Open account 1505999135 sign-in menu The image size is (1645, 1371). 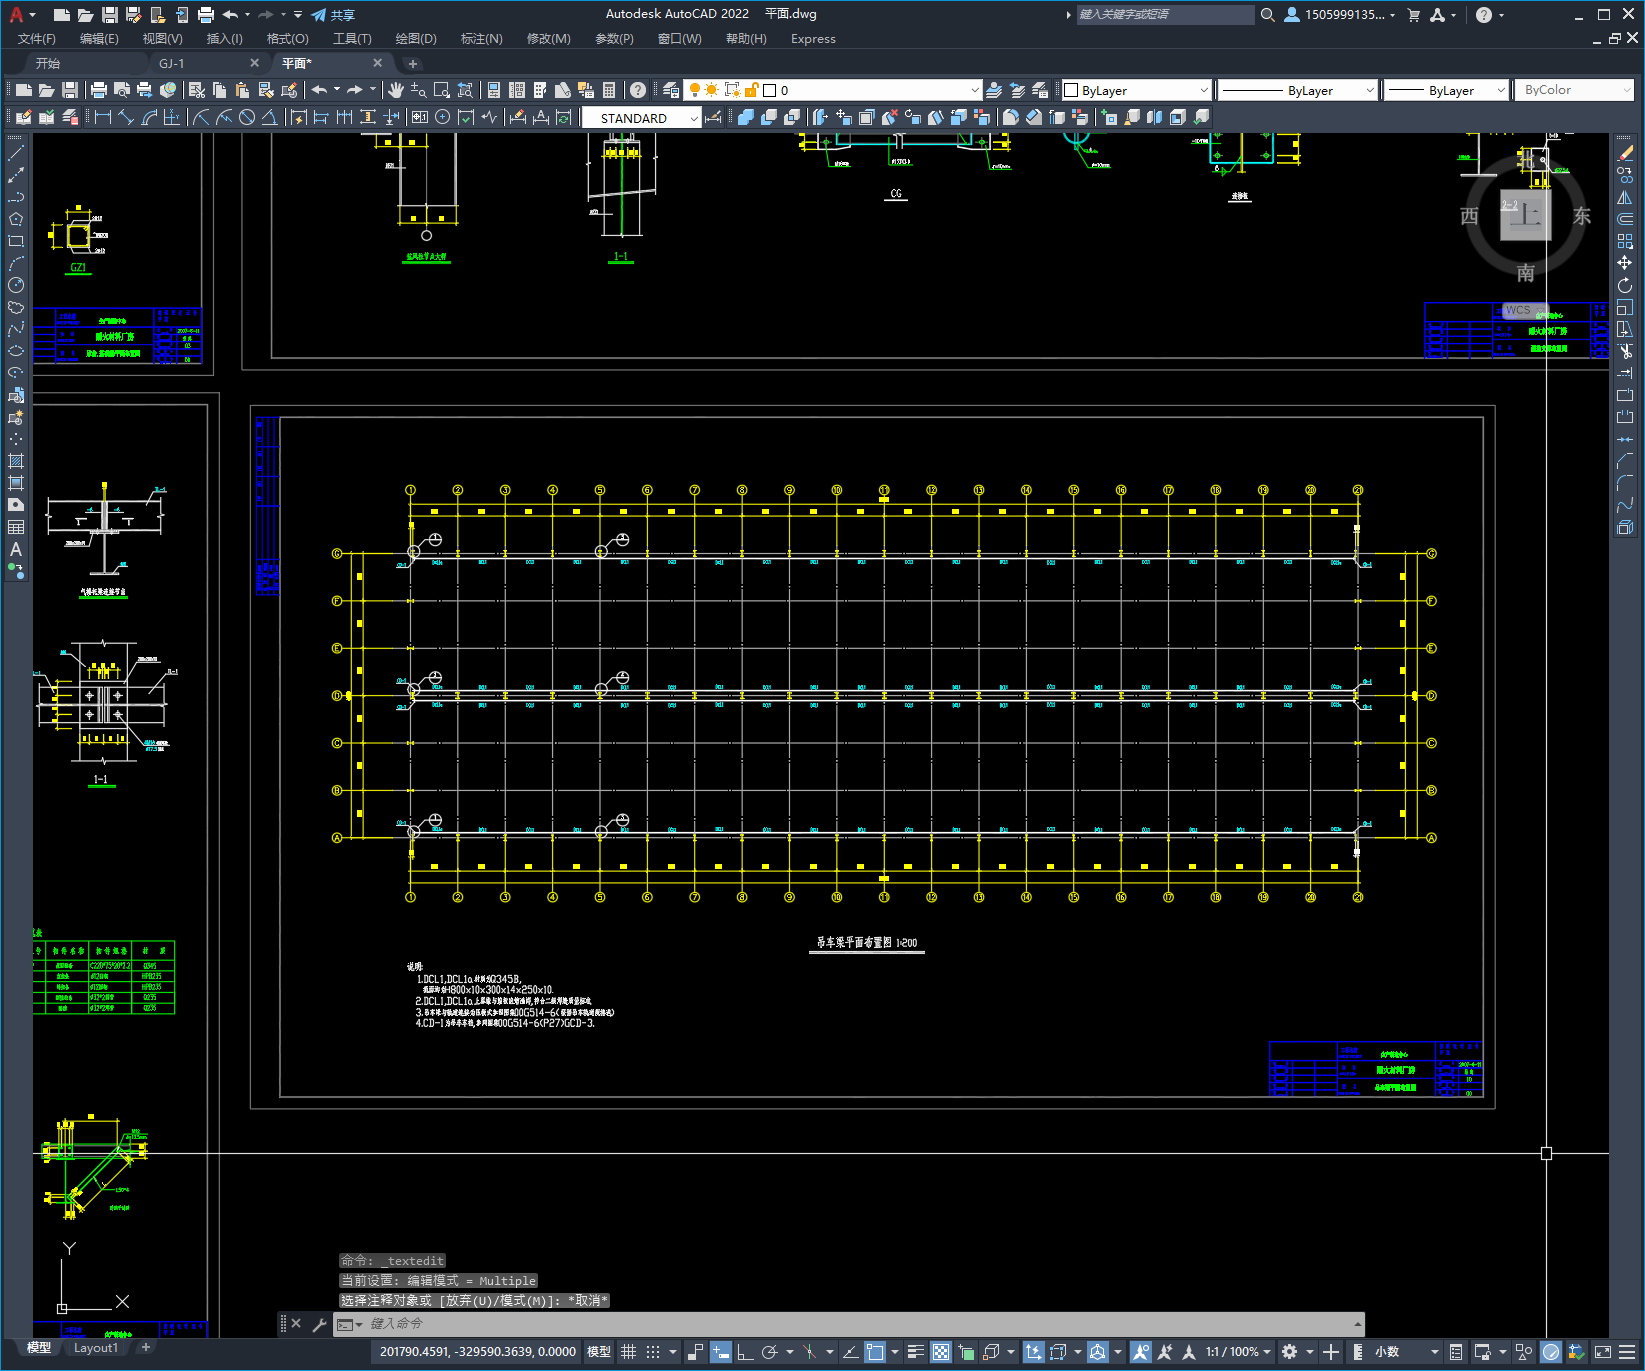[x=1339, y=15]
